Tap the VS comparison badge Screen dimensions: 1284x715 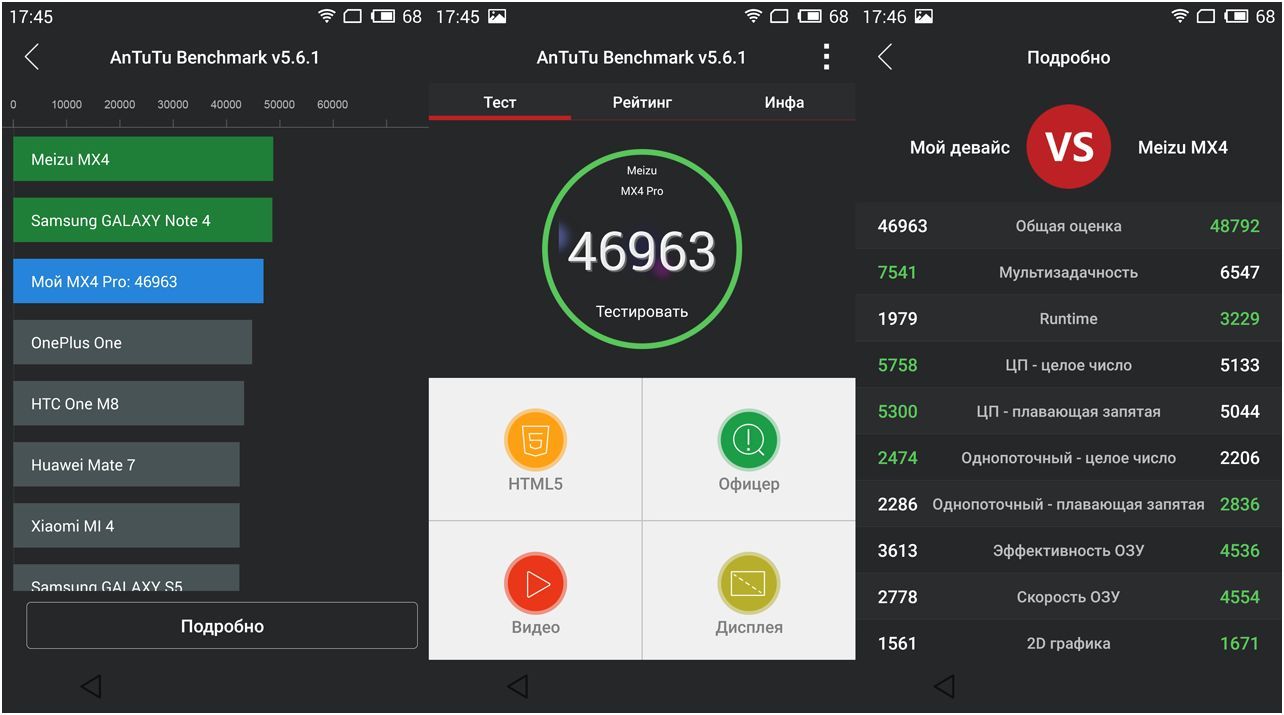pyautogui.click(x=1069, y=147)
